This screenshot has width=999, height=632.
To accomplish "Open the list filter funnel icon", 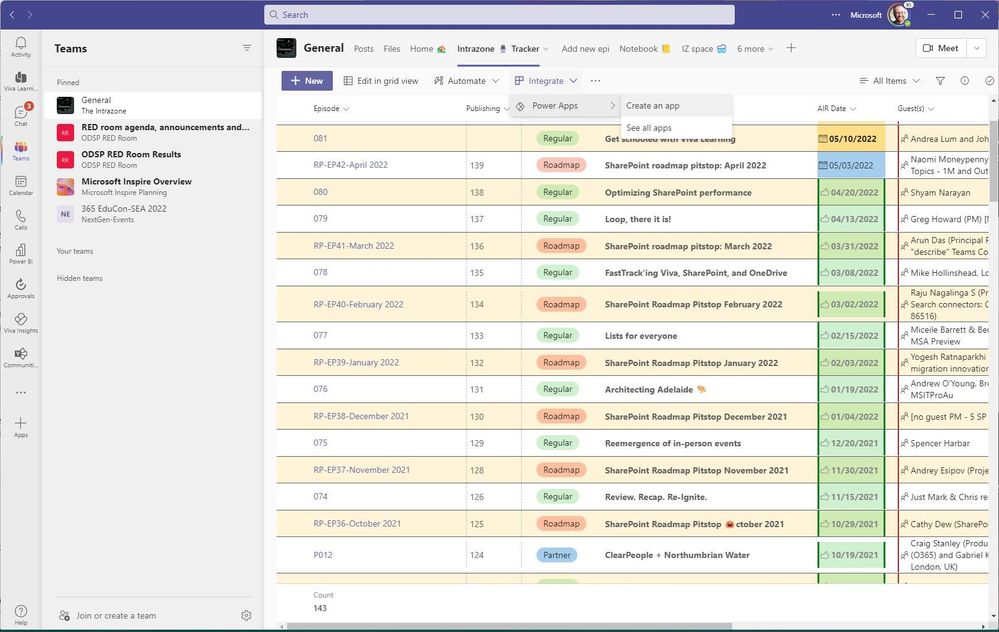I will pos(940,81).
